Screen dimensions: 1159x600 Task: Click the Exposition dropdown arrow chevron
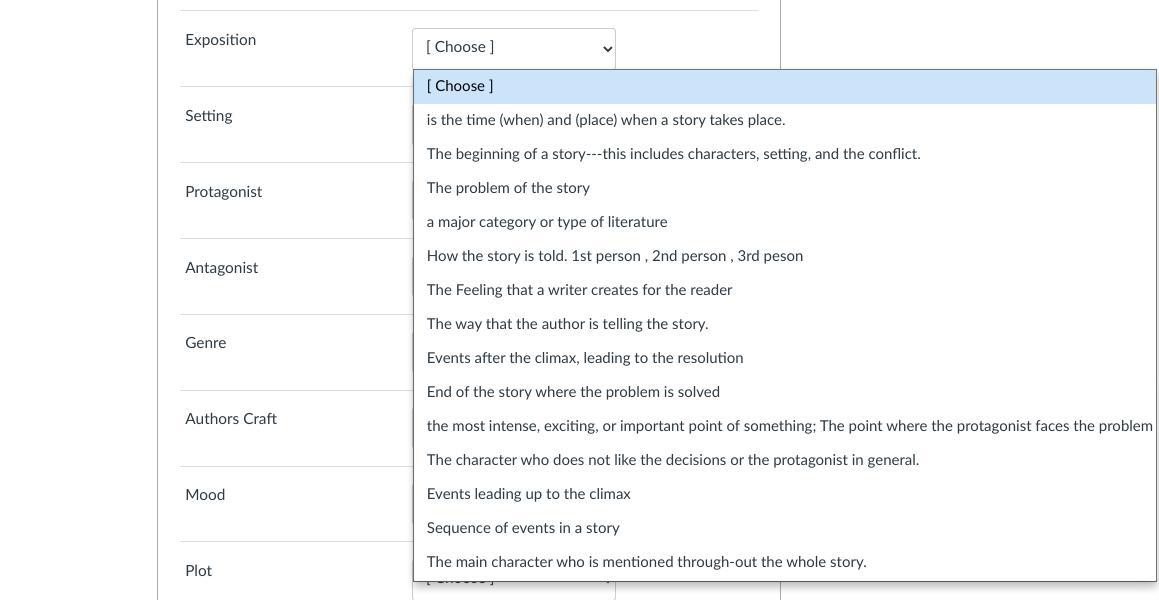tap(607, 49)
